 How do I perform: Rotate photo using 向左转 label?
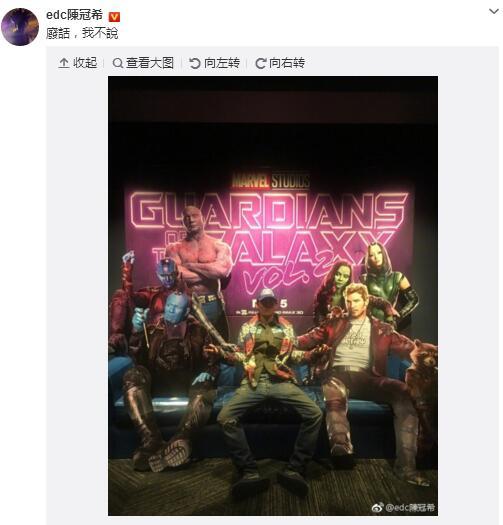coord(222,63)
